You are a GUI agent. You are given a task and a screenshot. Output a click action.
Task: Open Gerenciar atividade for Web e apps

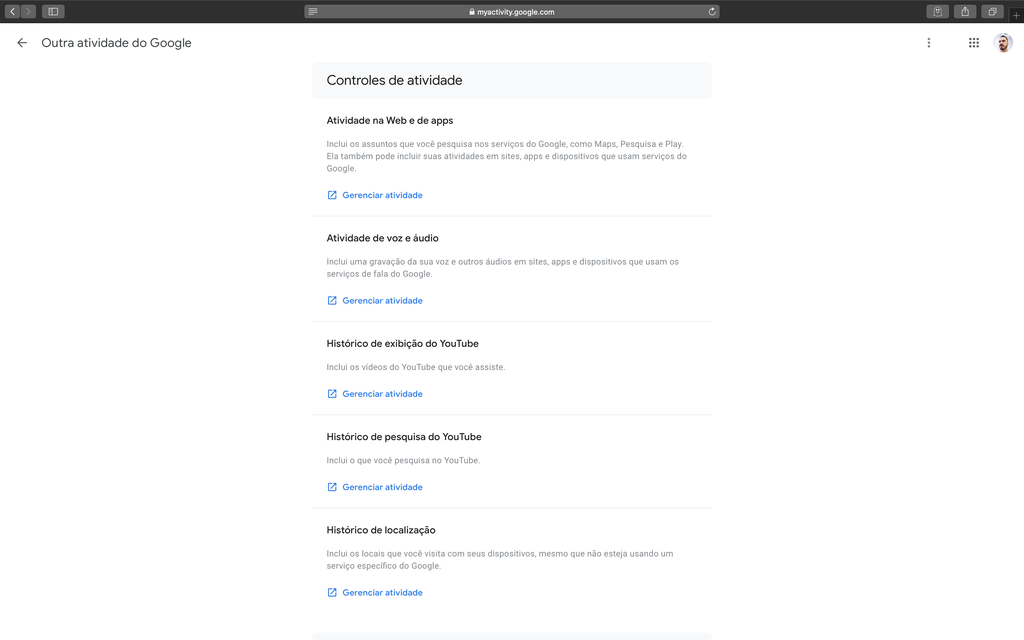pos(382,195)
